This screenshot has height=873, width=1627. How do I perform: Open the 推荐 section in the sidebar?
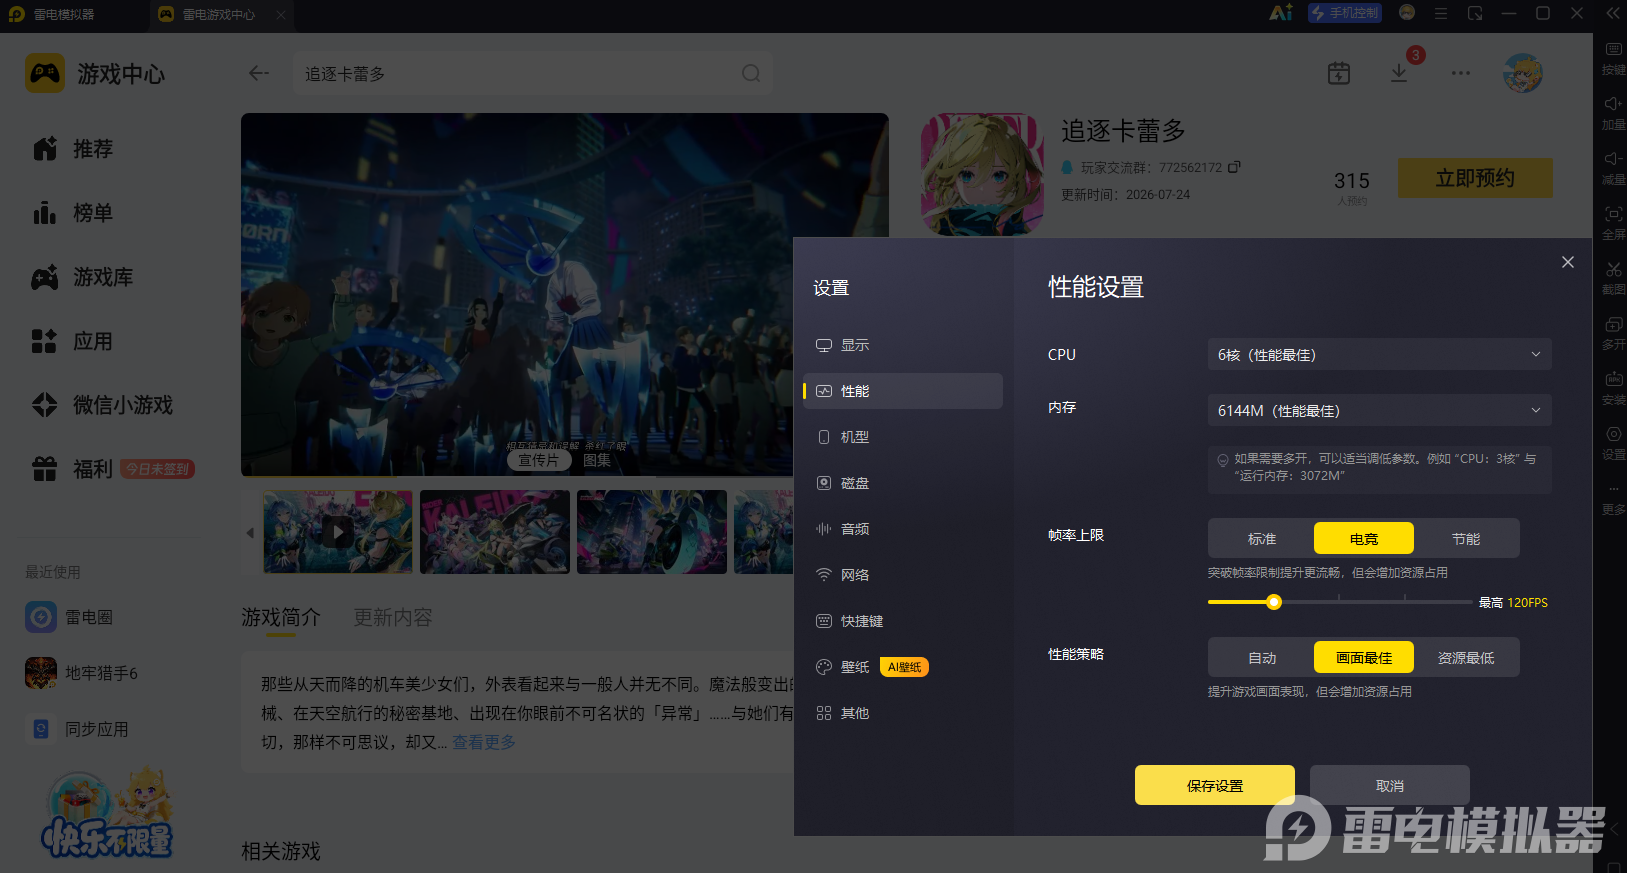click(x=72, y=149)
